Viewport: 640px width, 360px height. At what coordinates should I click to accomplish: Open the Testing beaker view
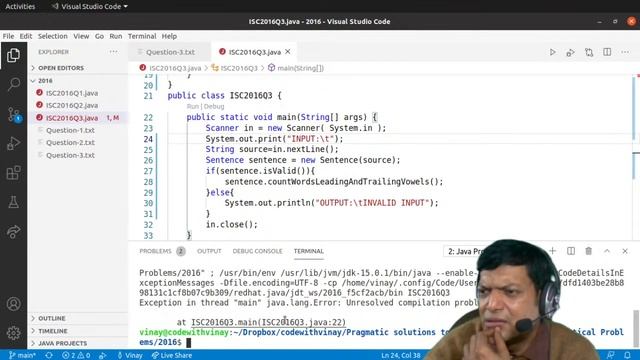[13, 202]
